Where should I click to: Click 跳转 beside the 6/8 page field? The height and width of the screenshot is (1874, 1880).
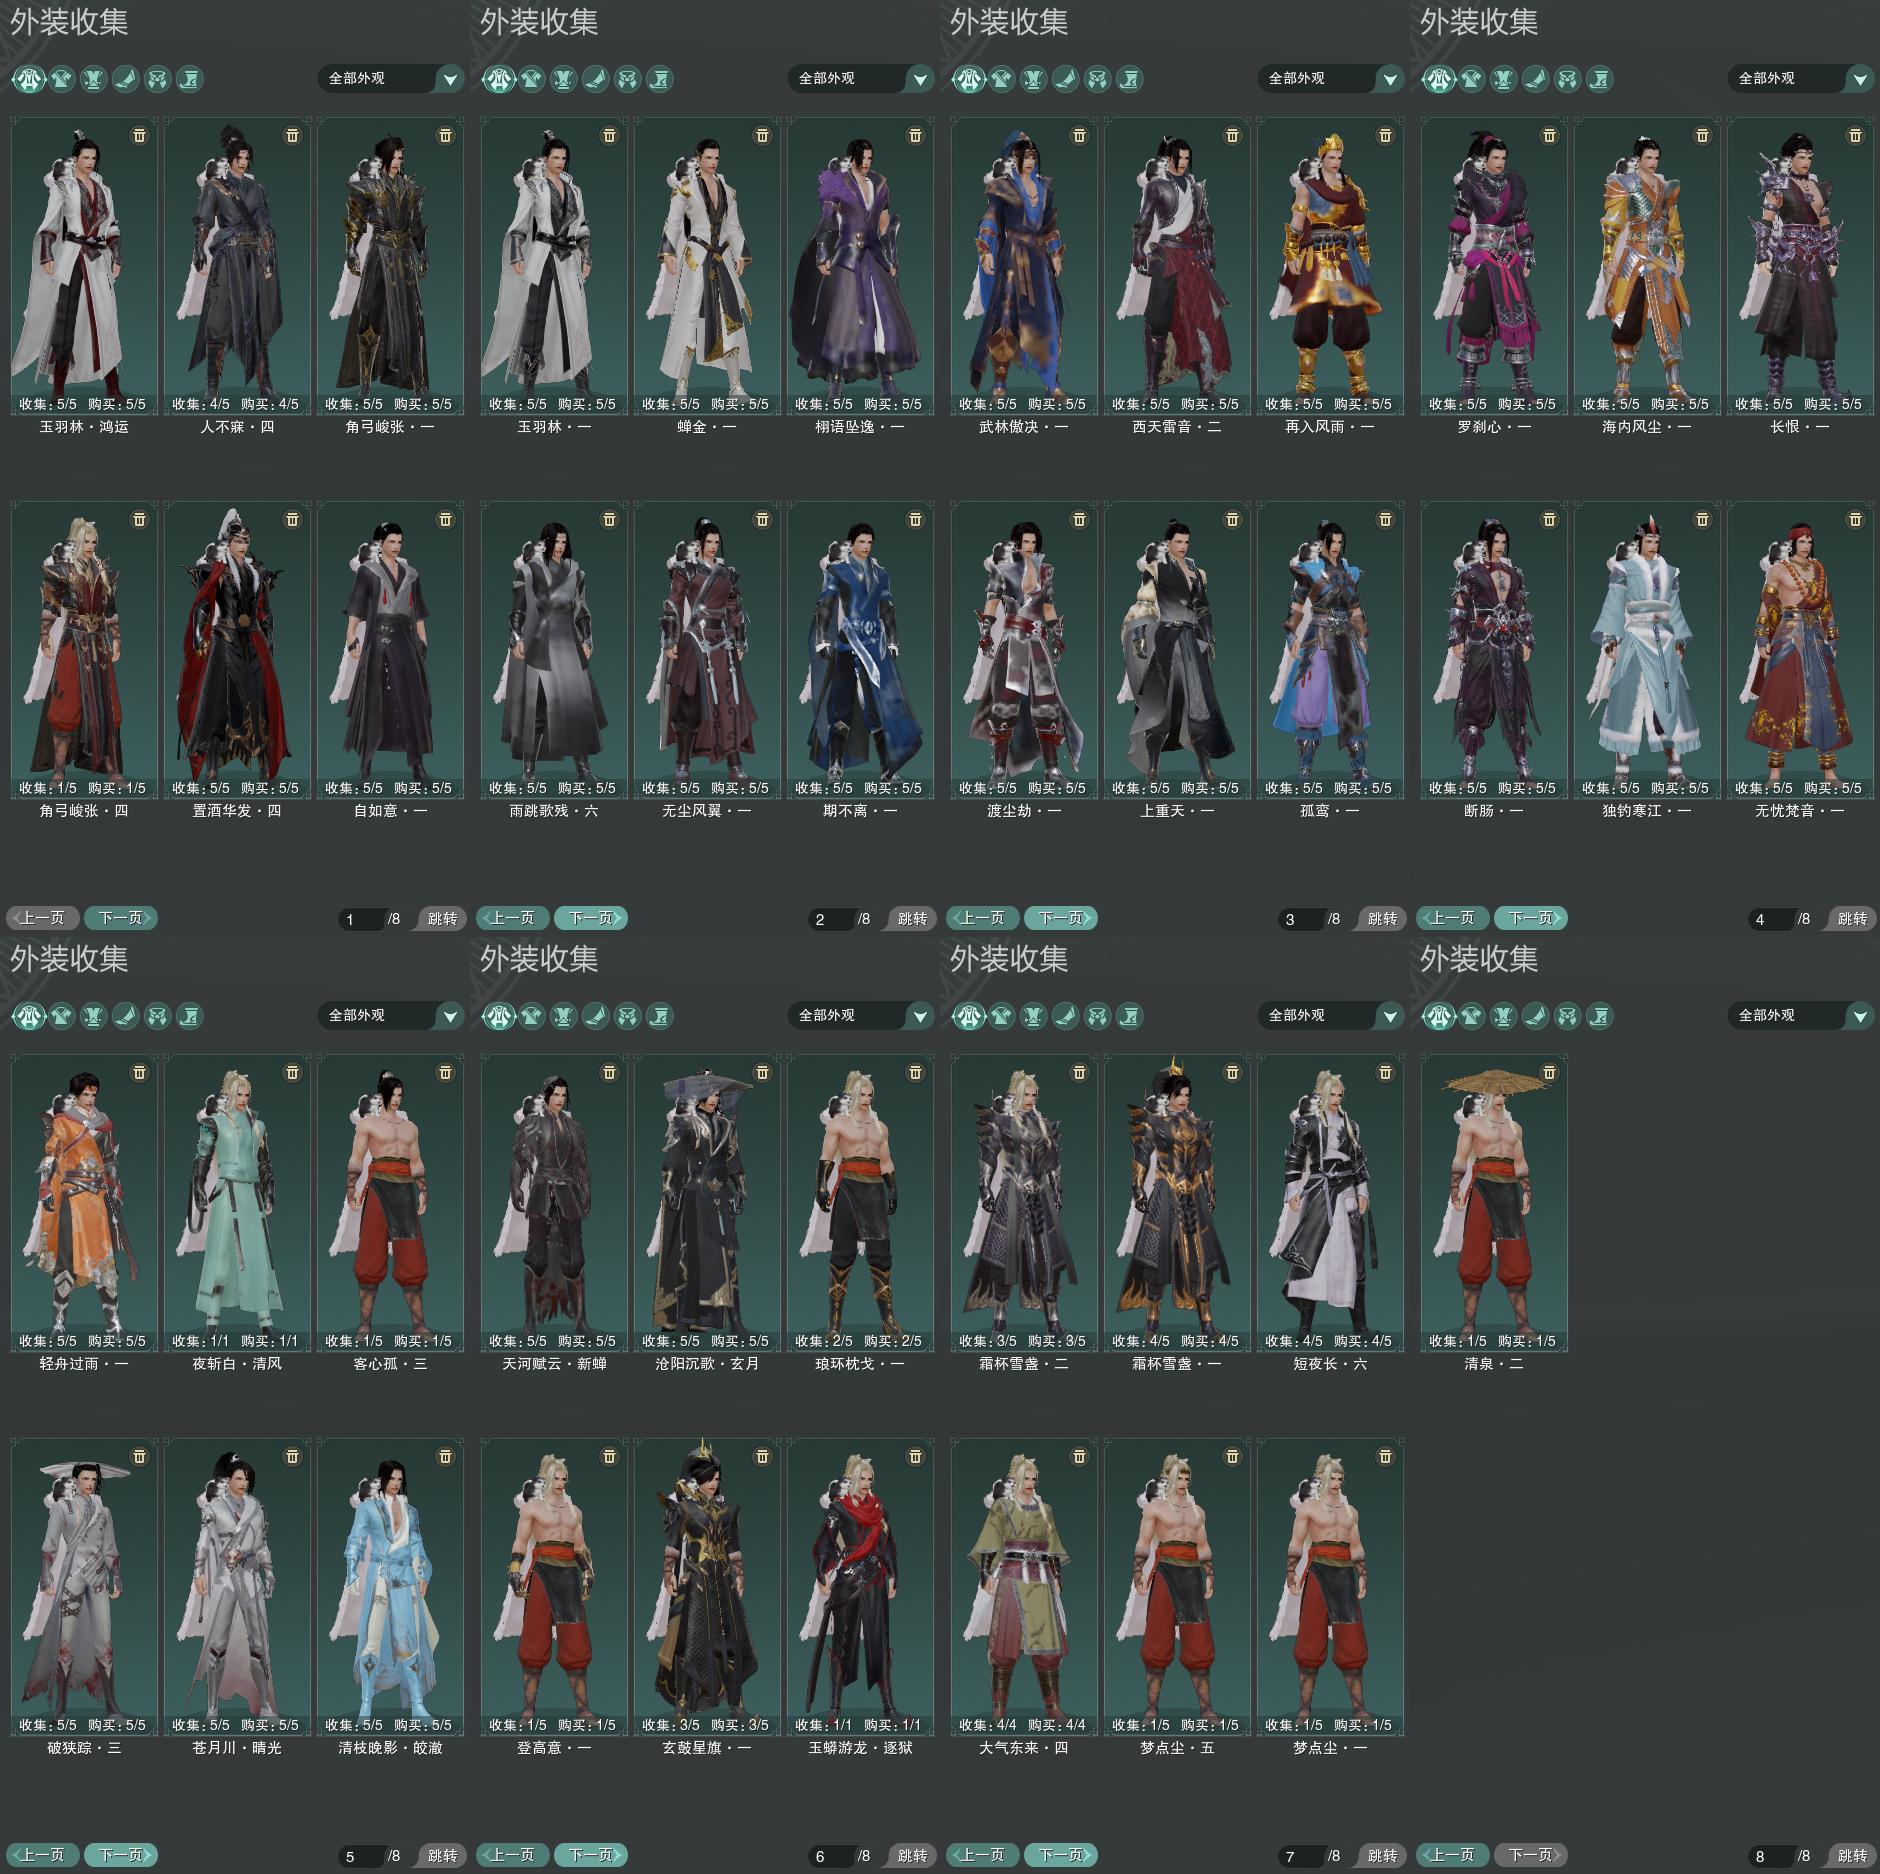912,1856
